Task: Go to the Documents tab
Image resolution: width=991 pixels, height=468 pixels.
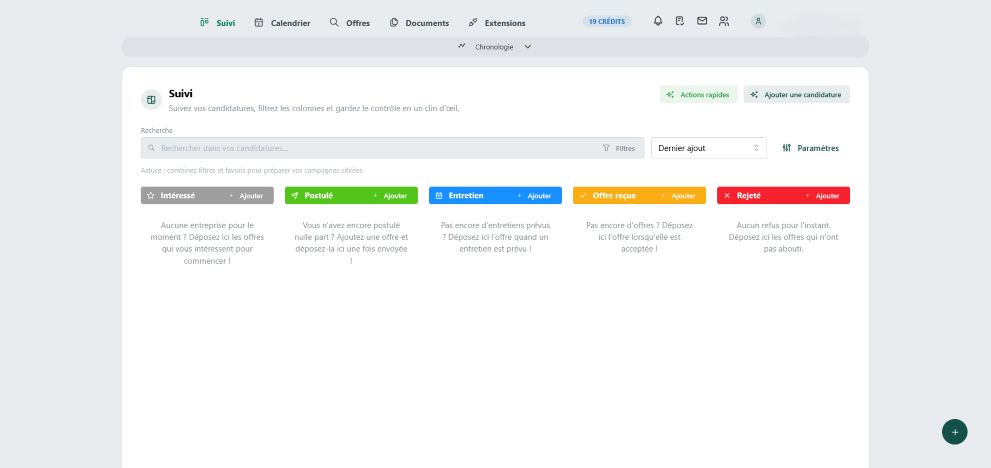Action: click(x=419, y=22)
